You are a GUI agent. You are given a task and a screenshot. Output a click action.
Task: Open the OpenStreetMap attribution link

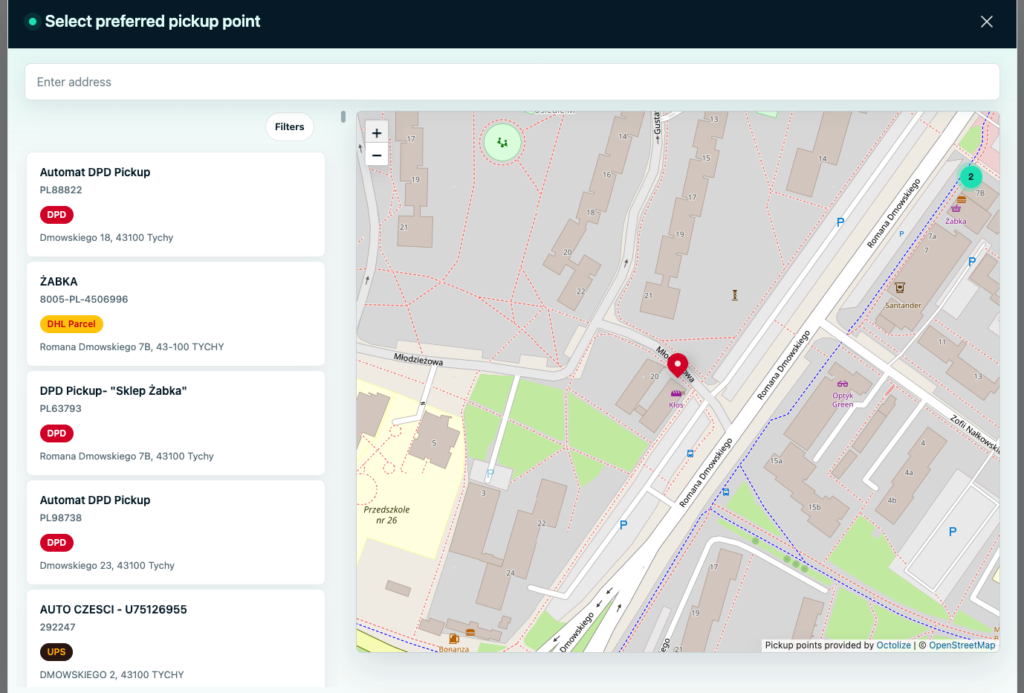pyautogui.click(x=962, y=645)
